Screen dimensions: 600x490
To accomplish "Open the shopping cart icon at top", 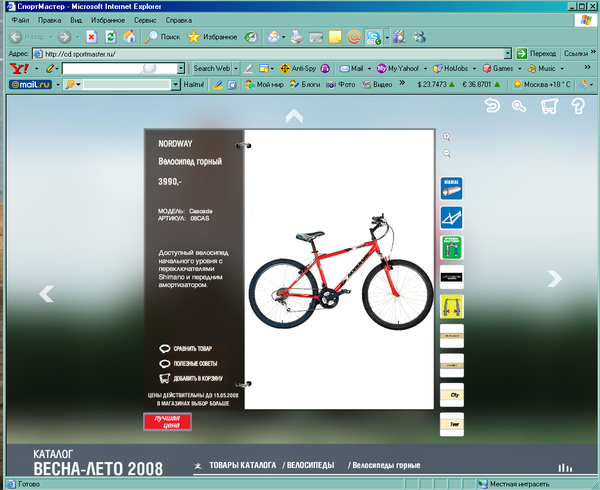I will tap(549, 106).
